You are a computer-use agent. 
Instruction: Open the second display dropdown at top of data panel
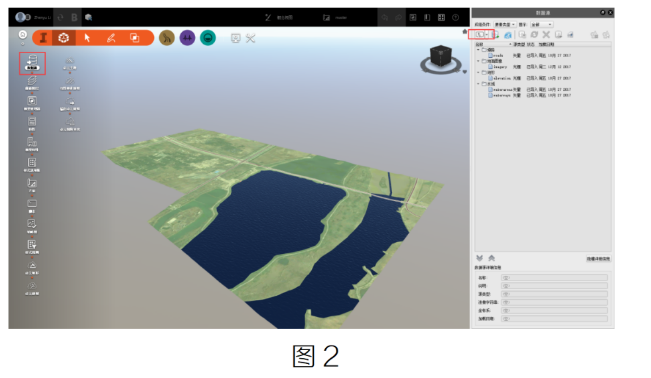click(x=542, y=25)
